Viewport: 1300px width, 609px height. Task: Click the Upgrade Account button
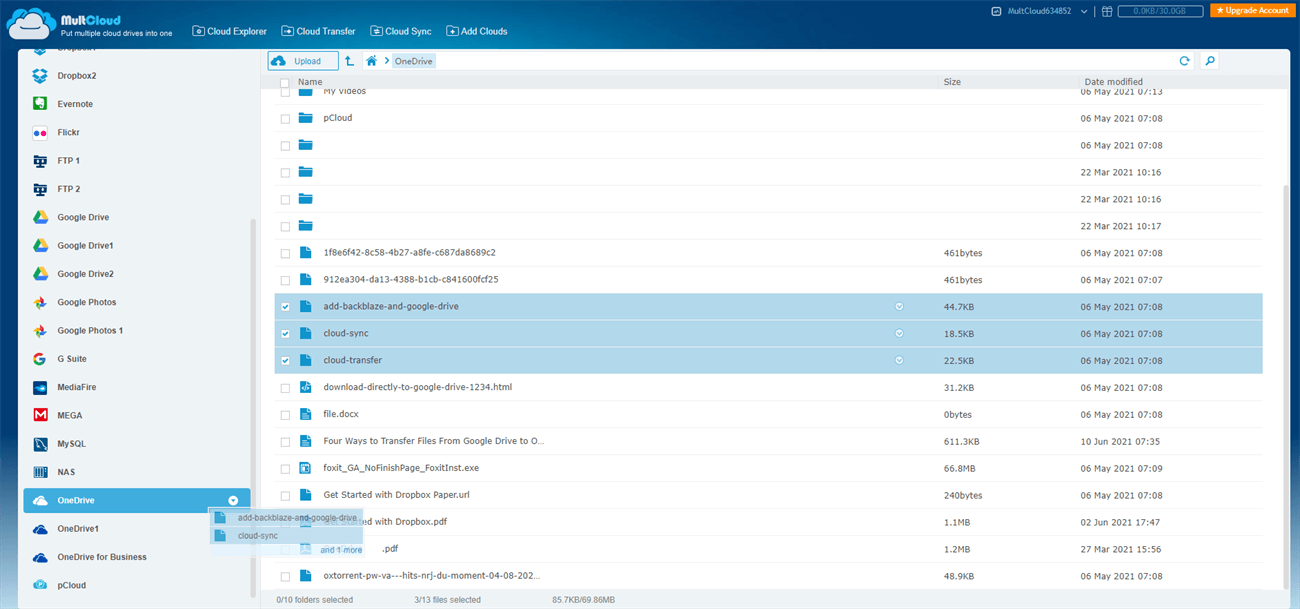tap(1250, 10)
